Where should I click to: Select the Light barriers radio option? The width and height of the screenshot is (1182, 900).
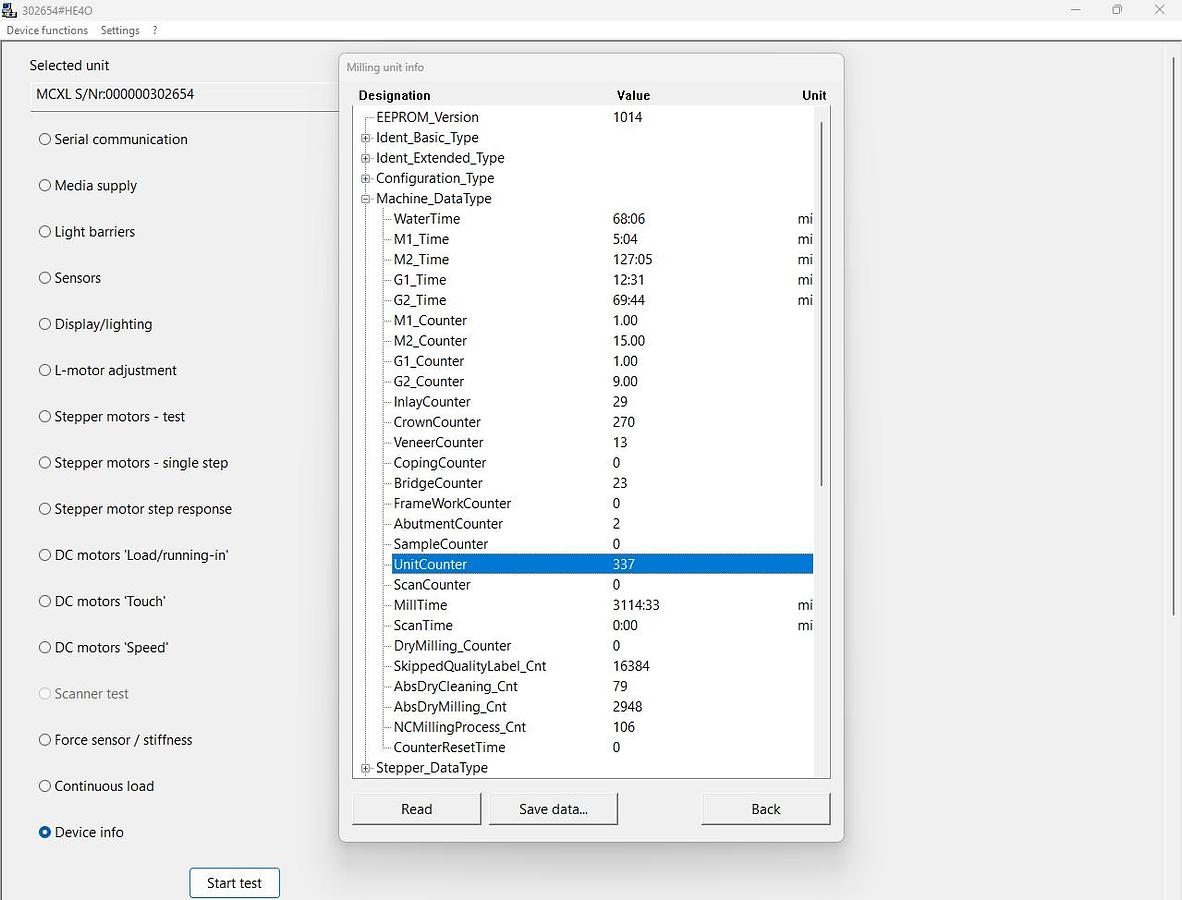coord(45,232)
